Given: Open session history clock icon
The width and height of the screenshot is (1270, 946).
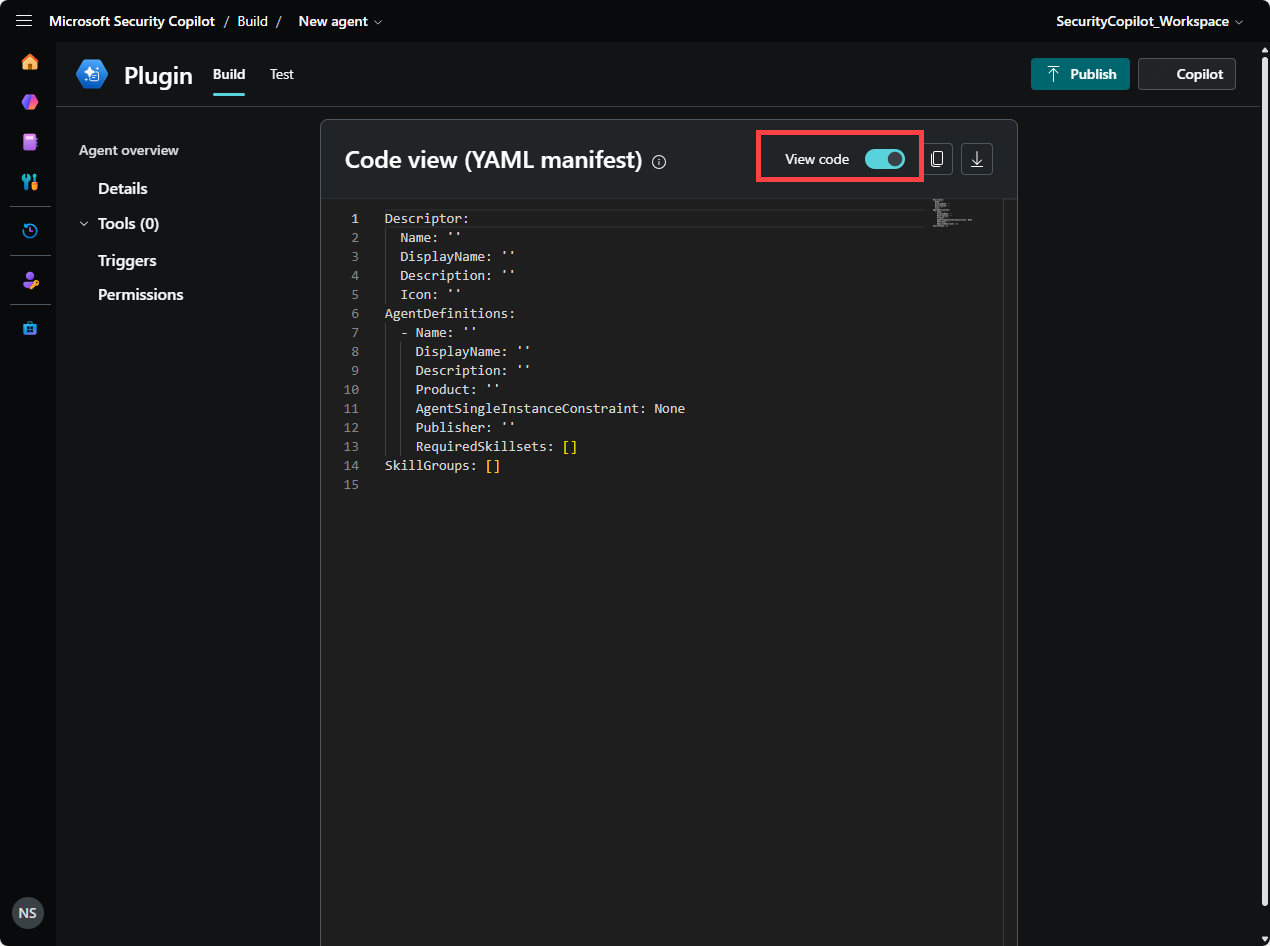Looking at the screenshot, I should click(30, 231).
